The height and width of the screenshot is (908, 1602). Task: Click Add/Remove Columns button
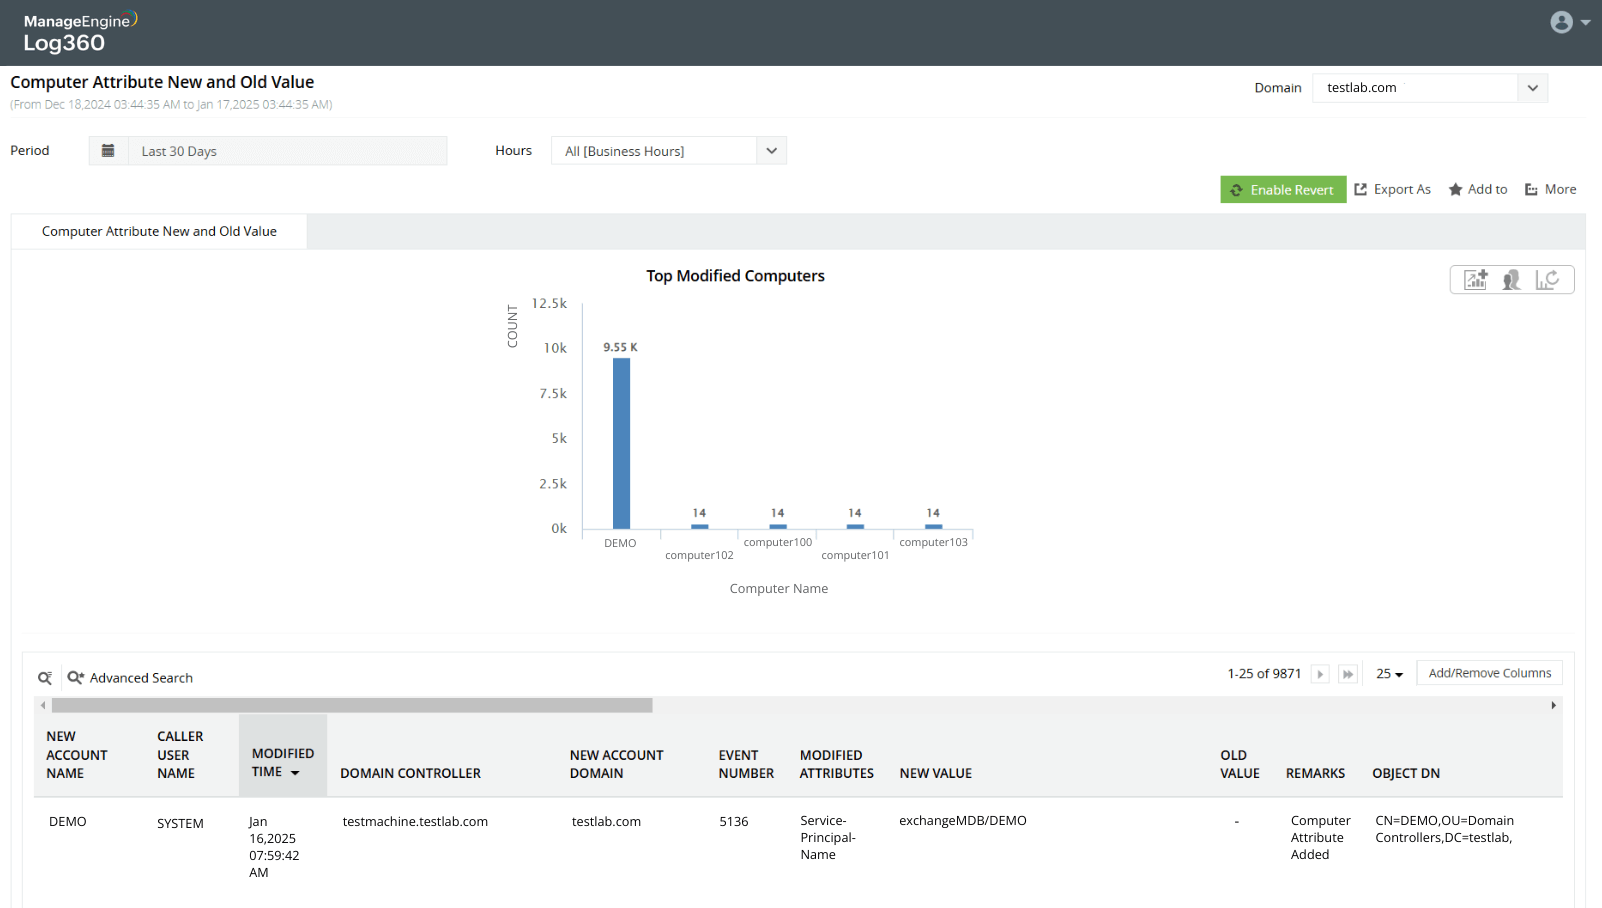(1489, 673)
